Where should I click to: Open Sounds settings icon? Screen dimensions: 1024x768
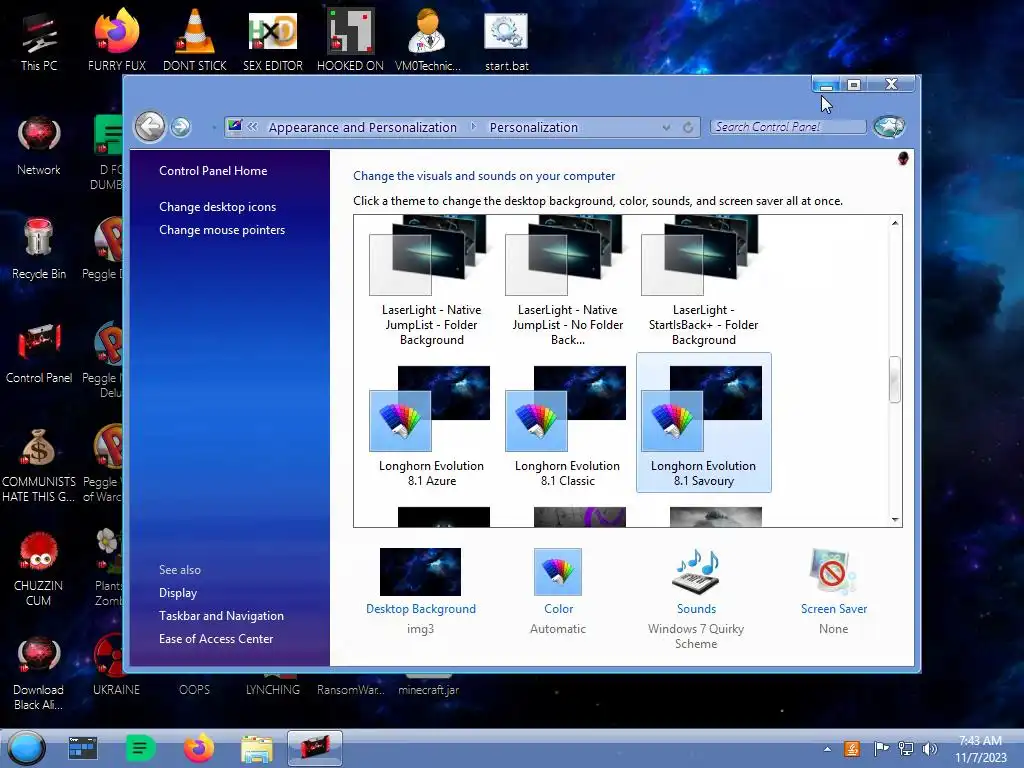point(696,571)
